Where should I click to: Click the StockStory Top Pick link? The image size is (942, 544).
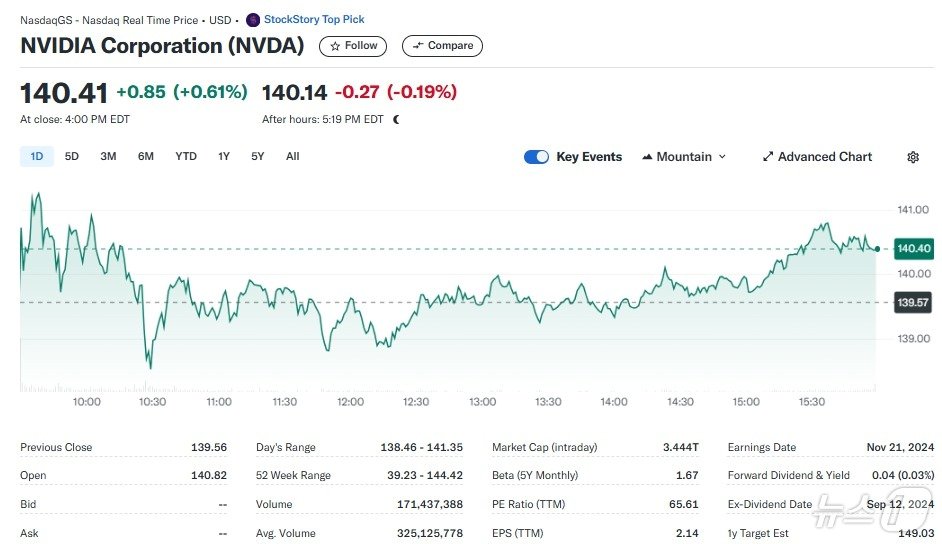(313, 20)
